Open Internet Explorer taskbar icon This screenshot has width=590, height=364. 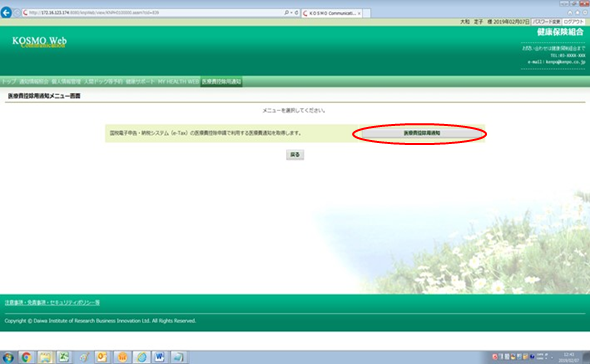point(141,356)
